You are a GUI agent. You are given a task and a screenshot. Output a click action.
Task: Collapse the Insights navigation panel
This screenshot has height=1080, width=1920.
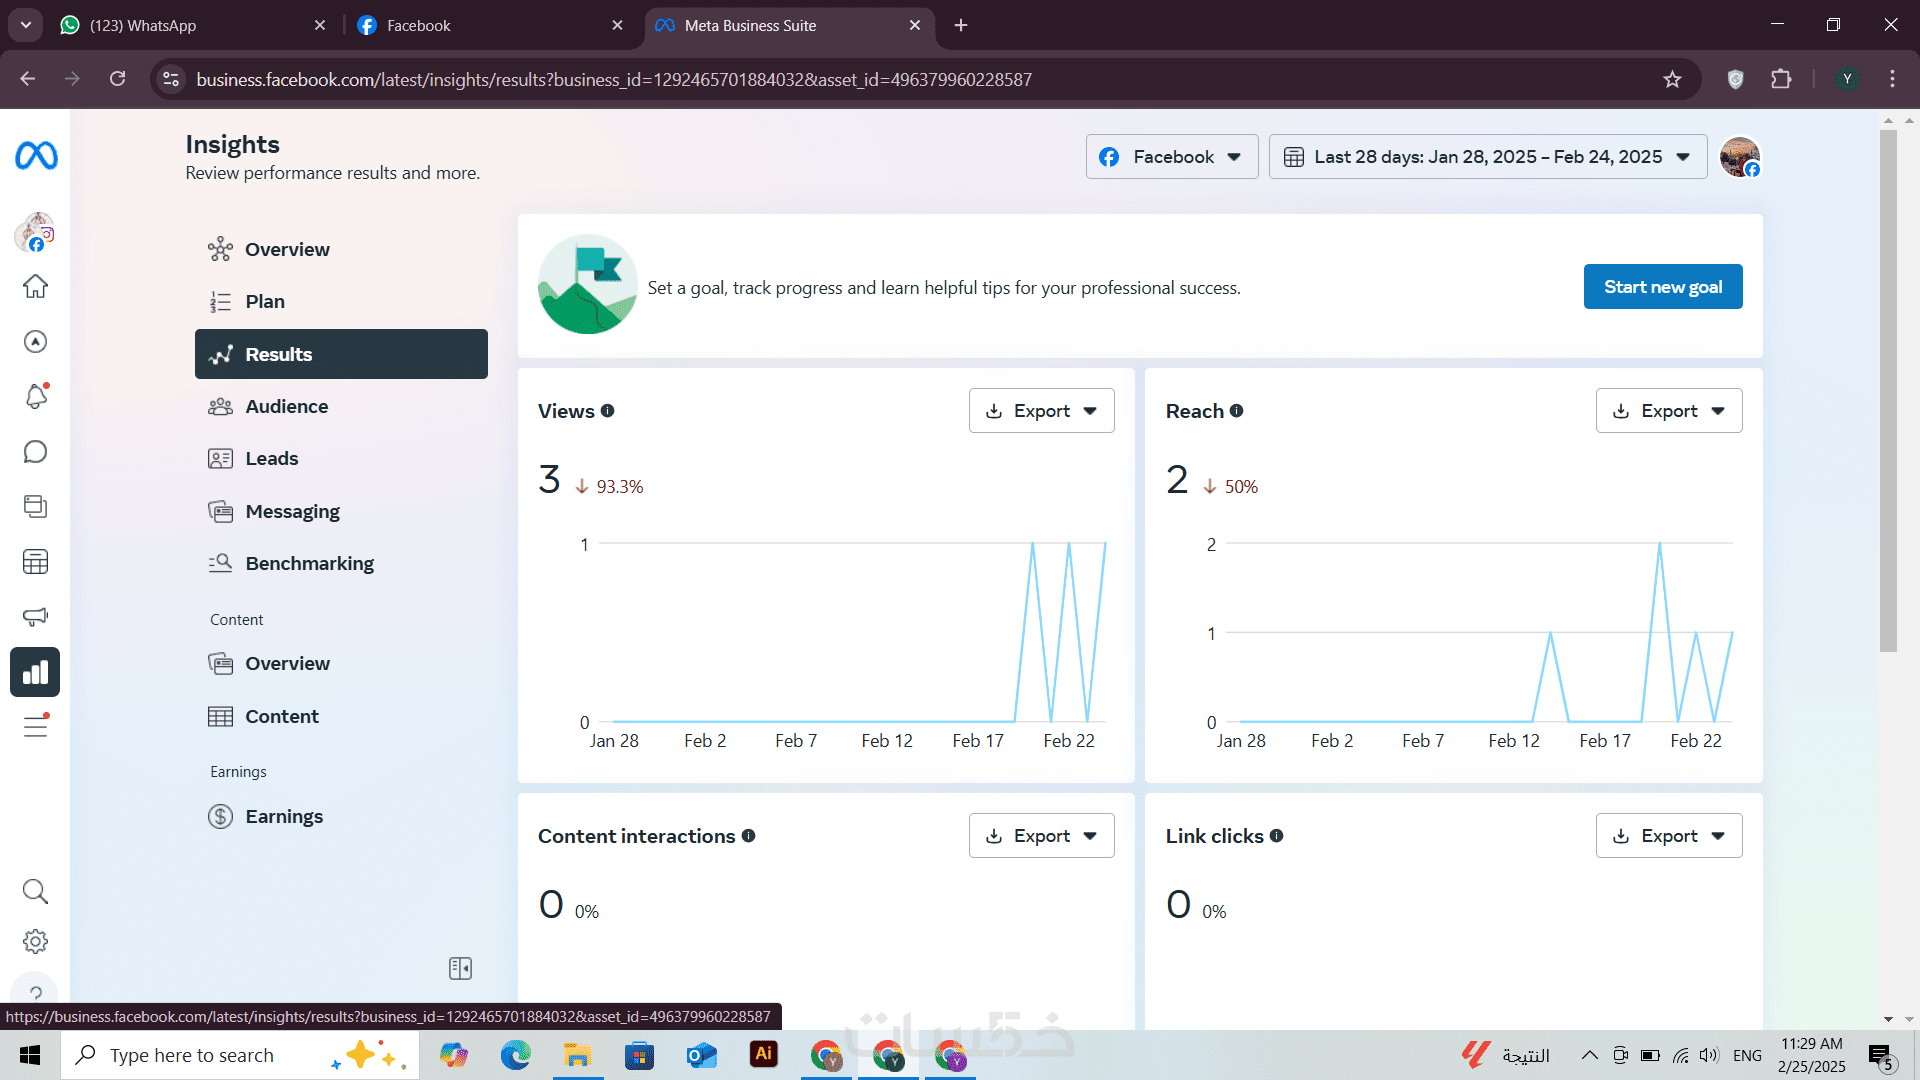tap(460, 968)
